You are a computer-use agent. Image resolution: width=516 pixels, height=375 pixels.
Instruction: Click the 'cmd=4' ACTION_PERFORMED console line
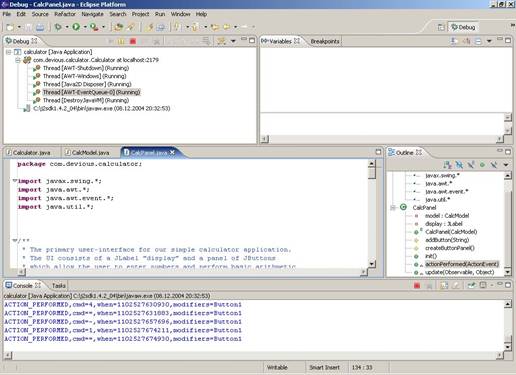click(x=123, y=304)
